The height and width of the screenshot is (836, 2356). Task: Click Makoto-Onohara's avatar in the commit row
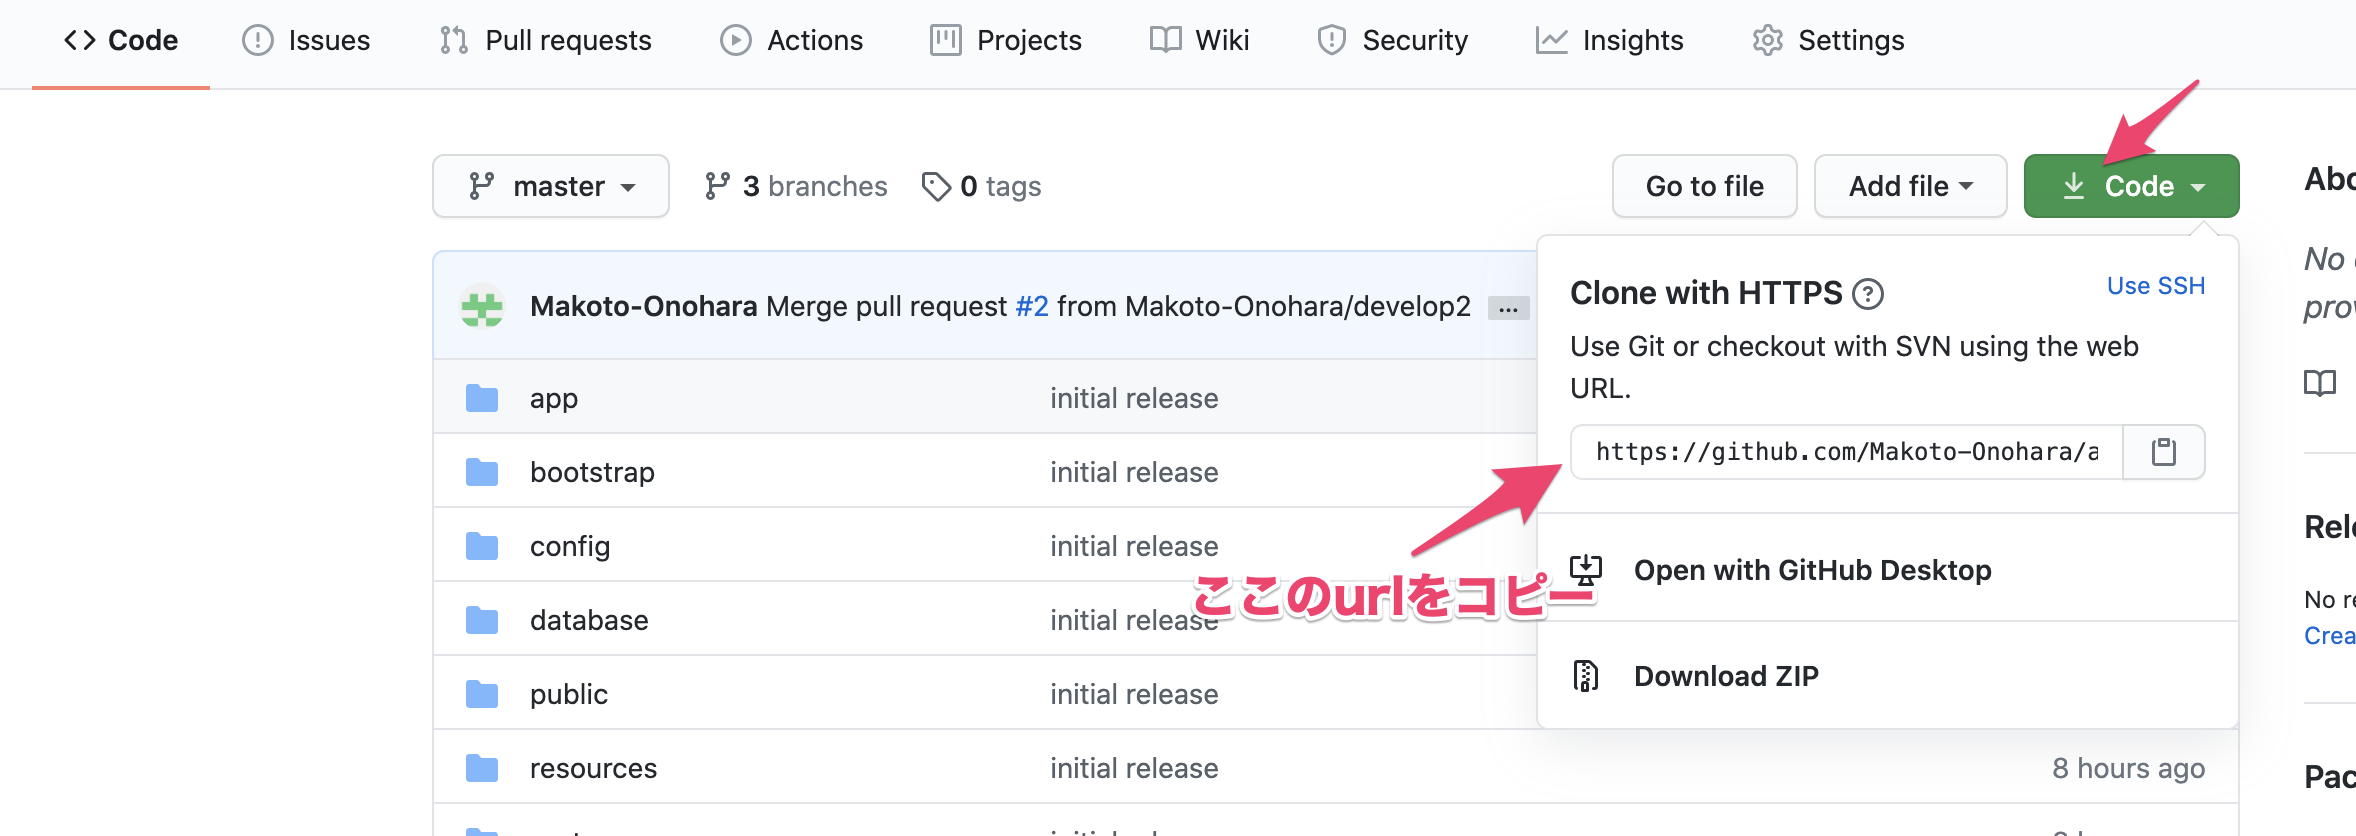coord(482,307)
